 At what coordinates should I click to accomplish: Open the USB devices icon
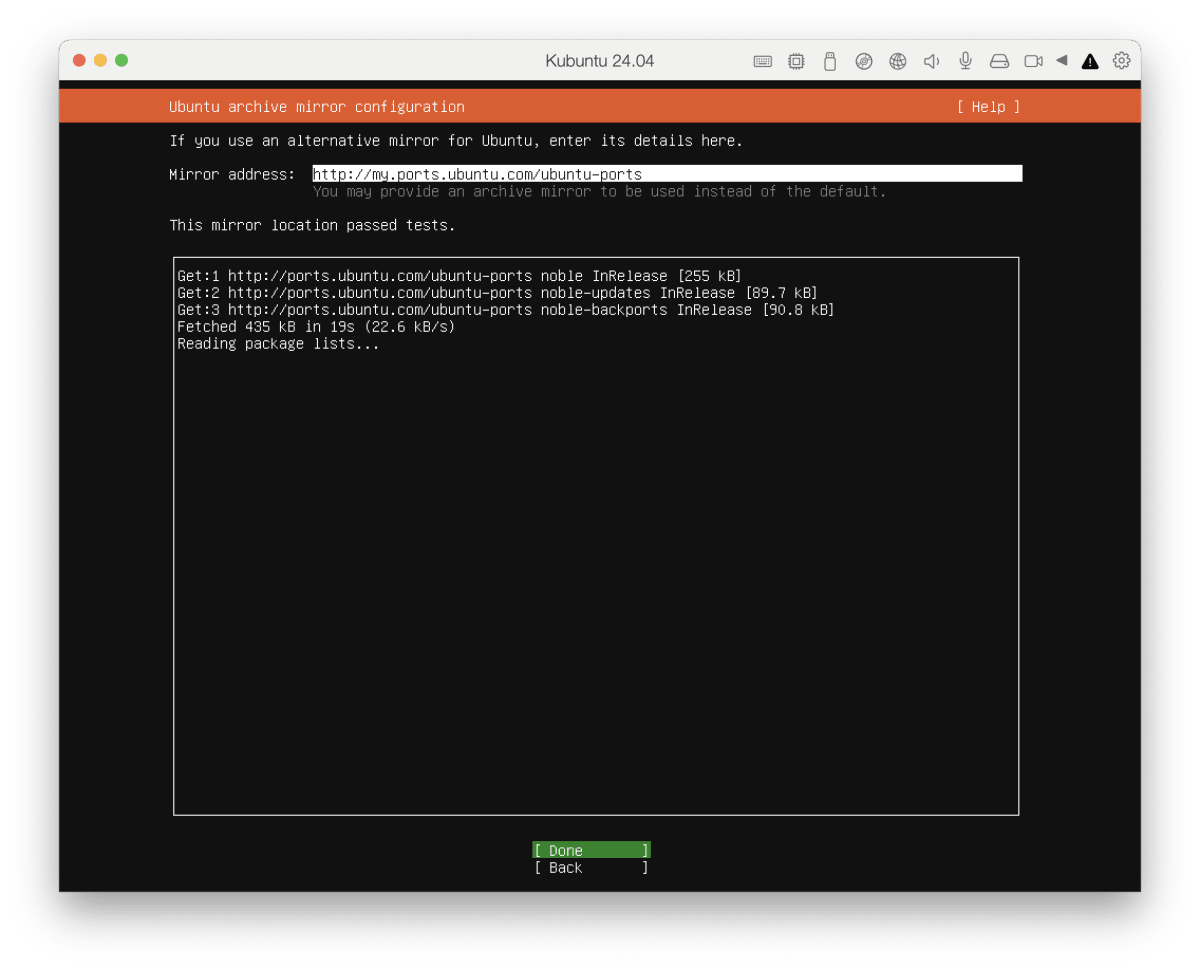coord(829,61)
